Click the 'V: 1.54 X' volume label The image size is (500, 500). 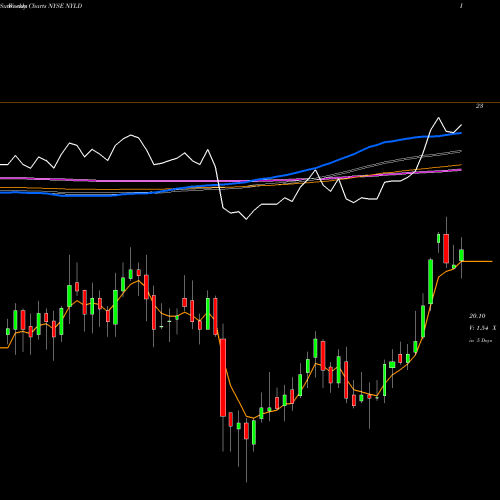coord(483,328)
